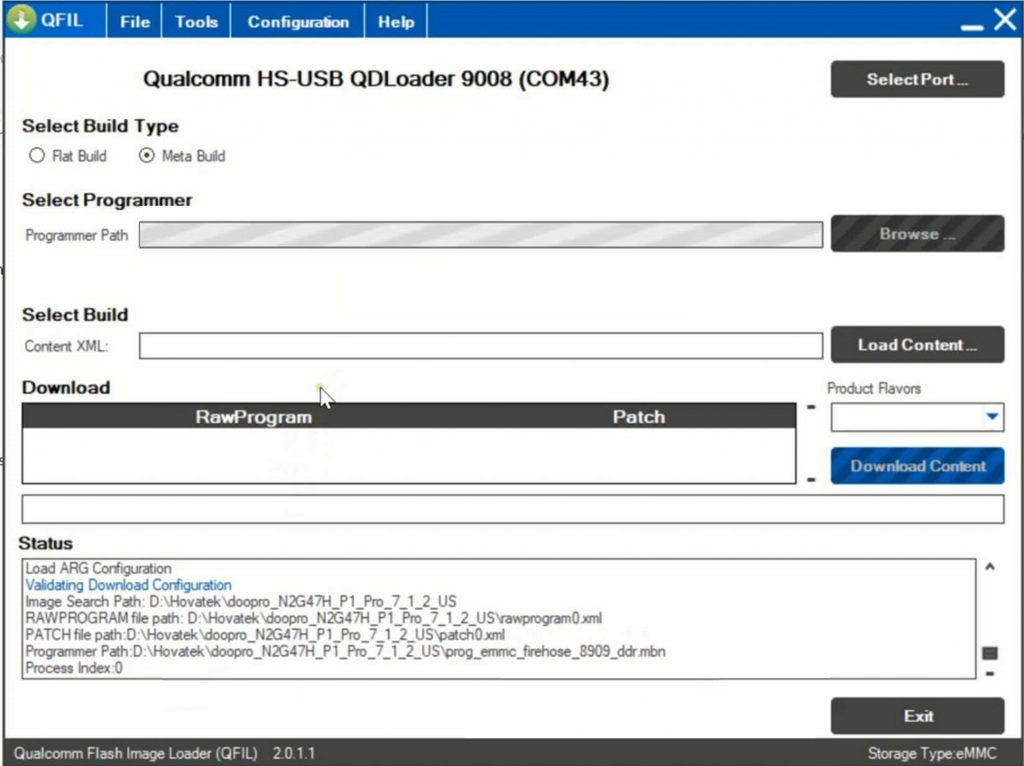Image resolution: width=1024 pixels, height=766 pixels.
Task: Click the Exit button
Action: [x=917, y=716]
